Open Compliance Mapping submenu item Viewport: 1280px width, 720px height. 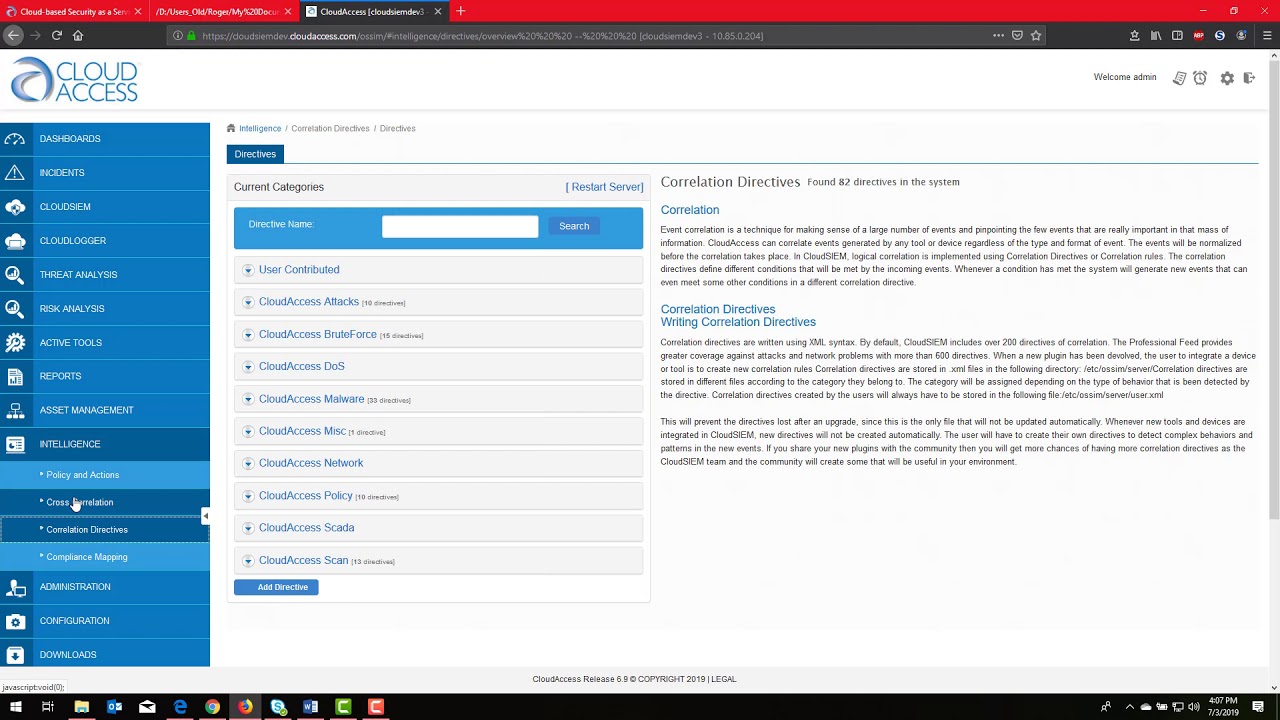(87, 557)
